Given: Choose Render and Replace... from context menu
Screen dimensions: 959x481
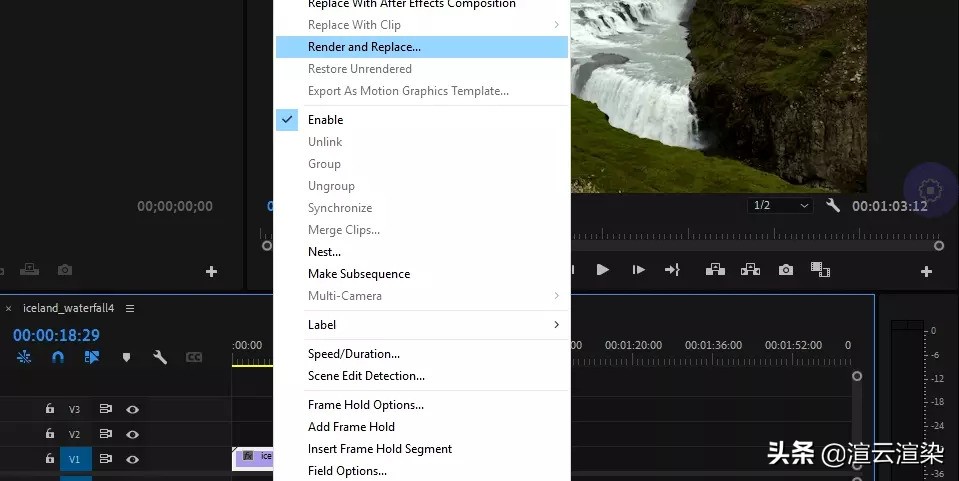Looking at the screenshot, I should coord(364,47).
